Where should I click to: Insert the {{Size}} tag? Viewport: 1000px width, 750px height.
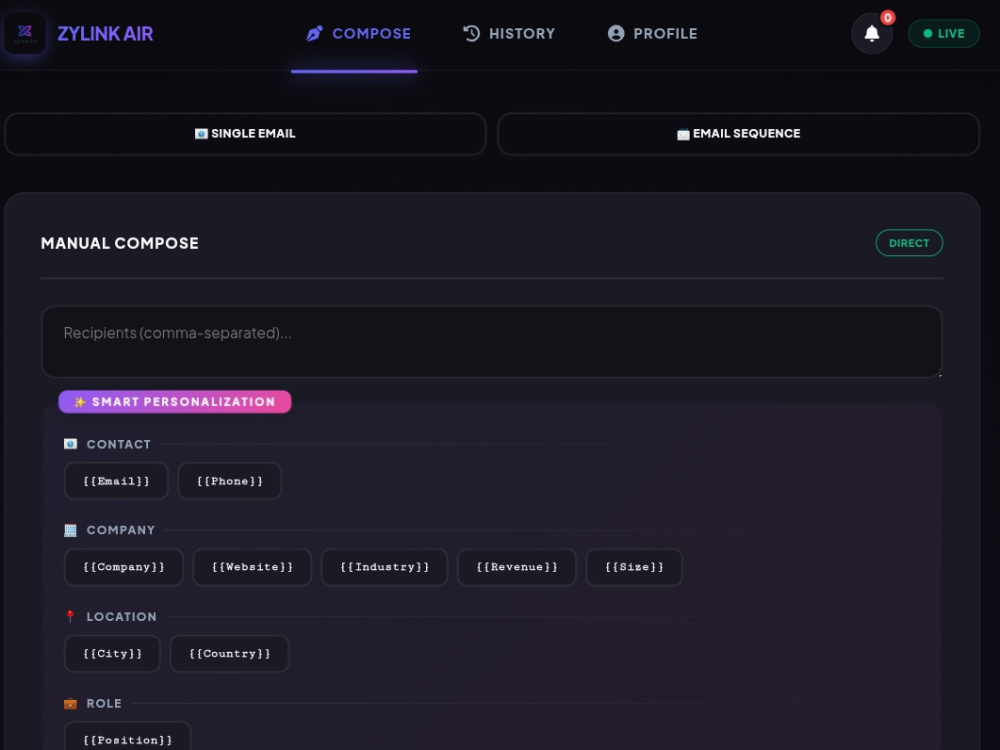634,568
